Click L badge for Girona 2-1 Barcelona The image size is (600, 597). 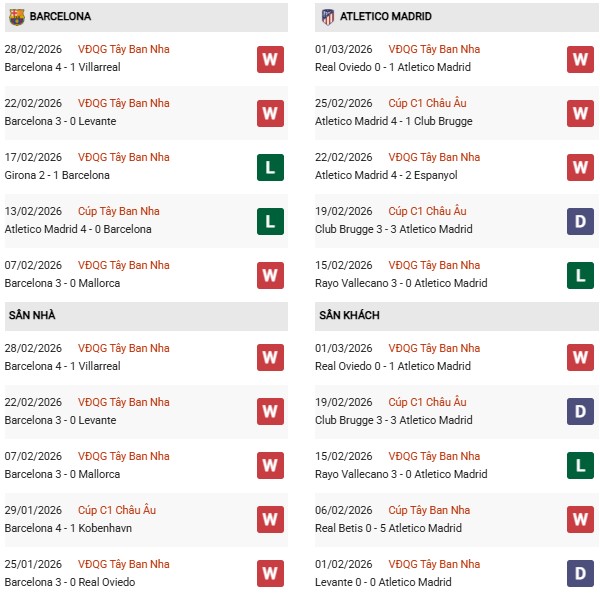coord(270,167)
